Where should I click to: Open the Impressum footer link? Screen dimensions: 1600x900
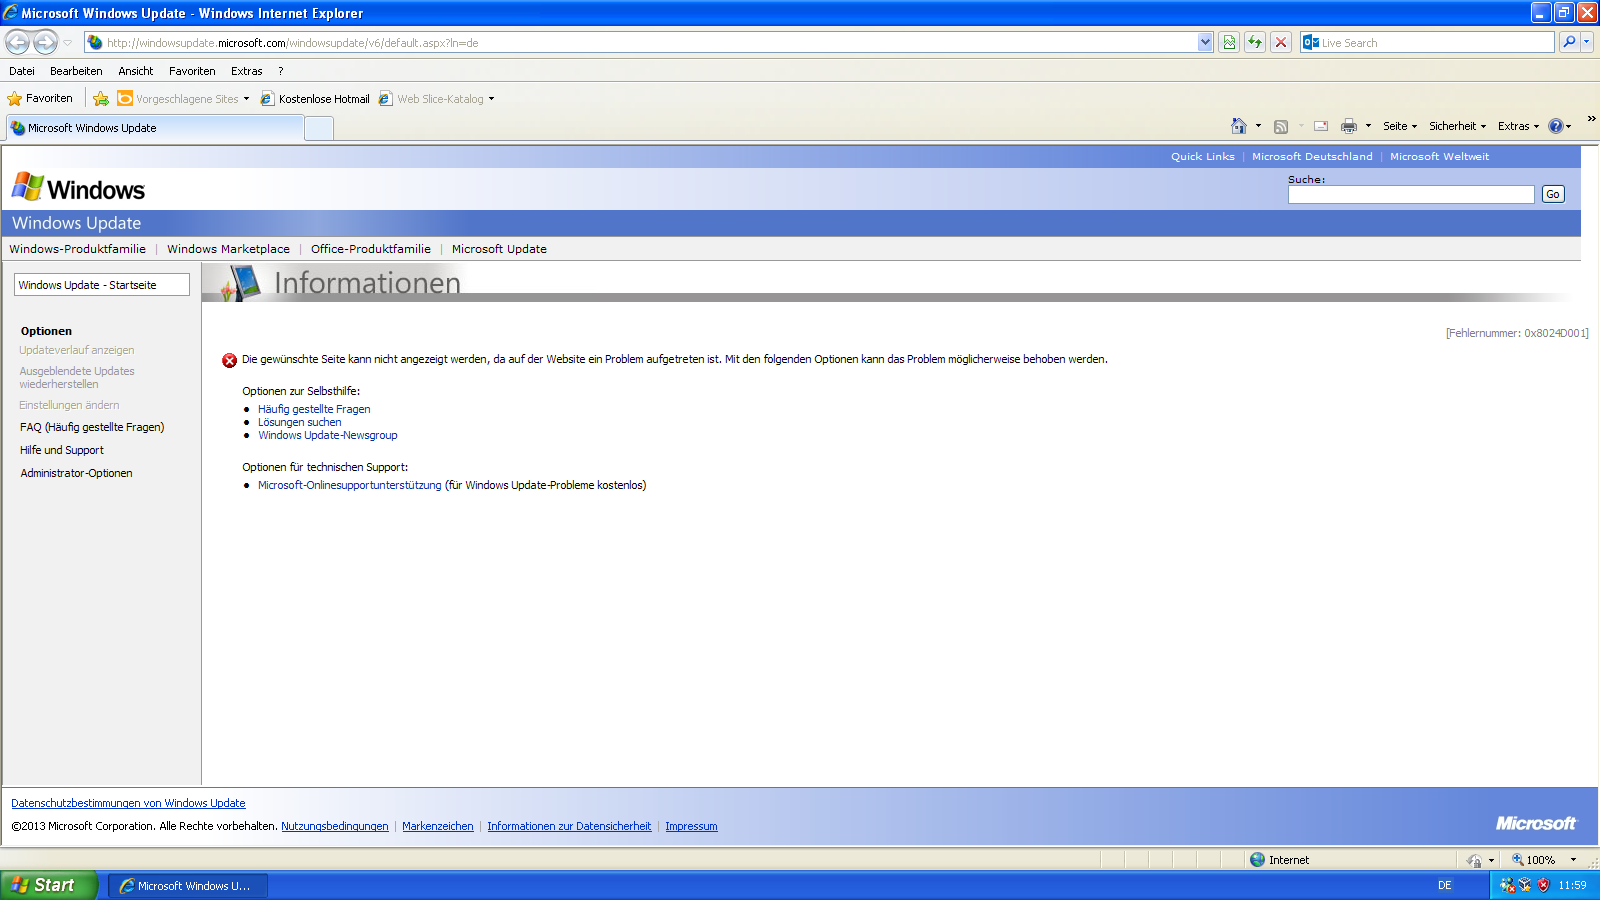coord(691,826)
